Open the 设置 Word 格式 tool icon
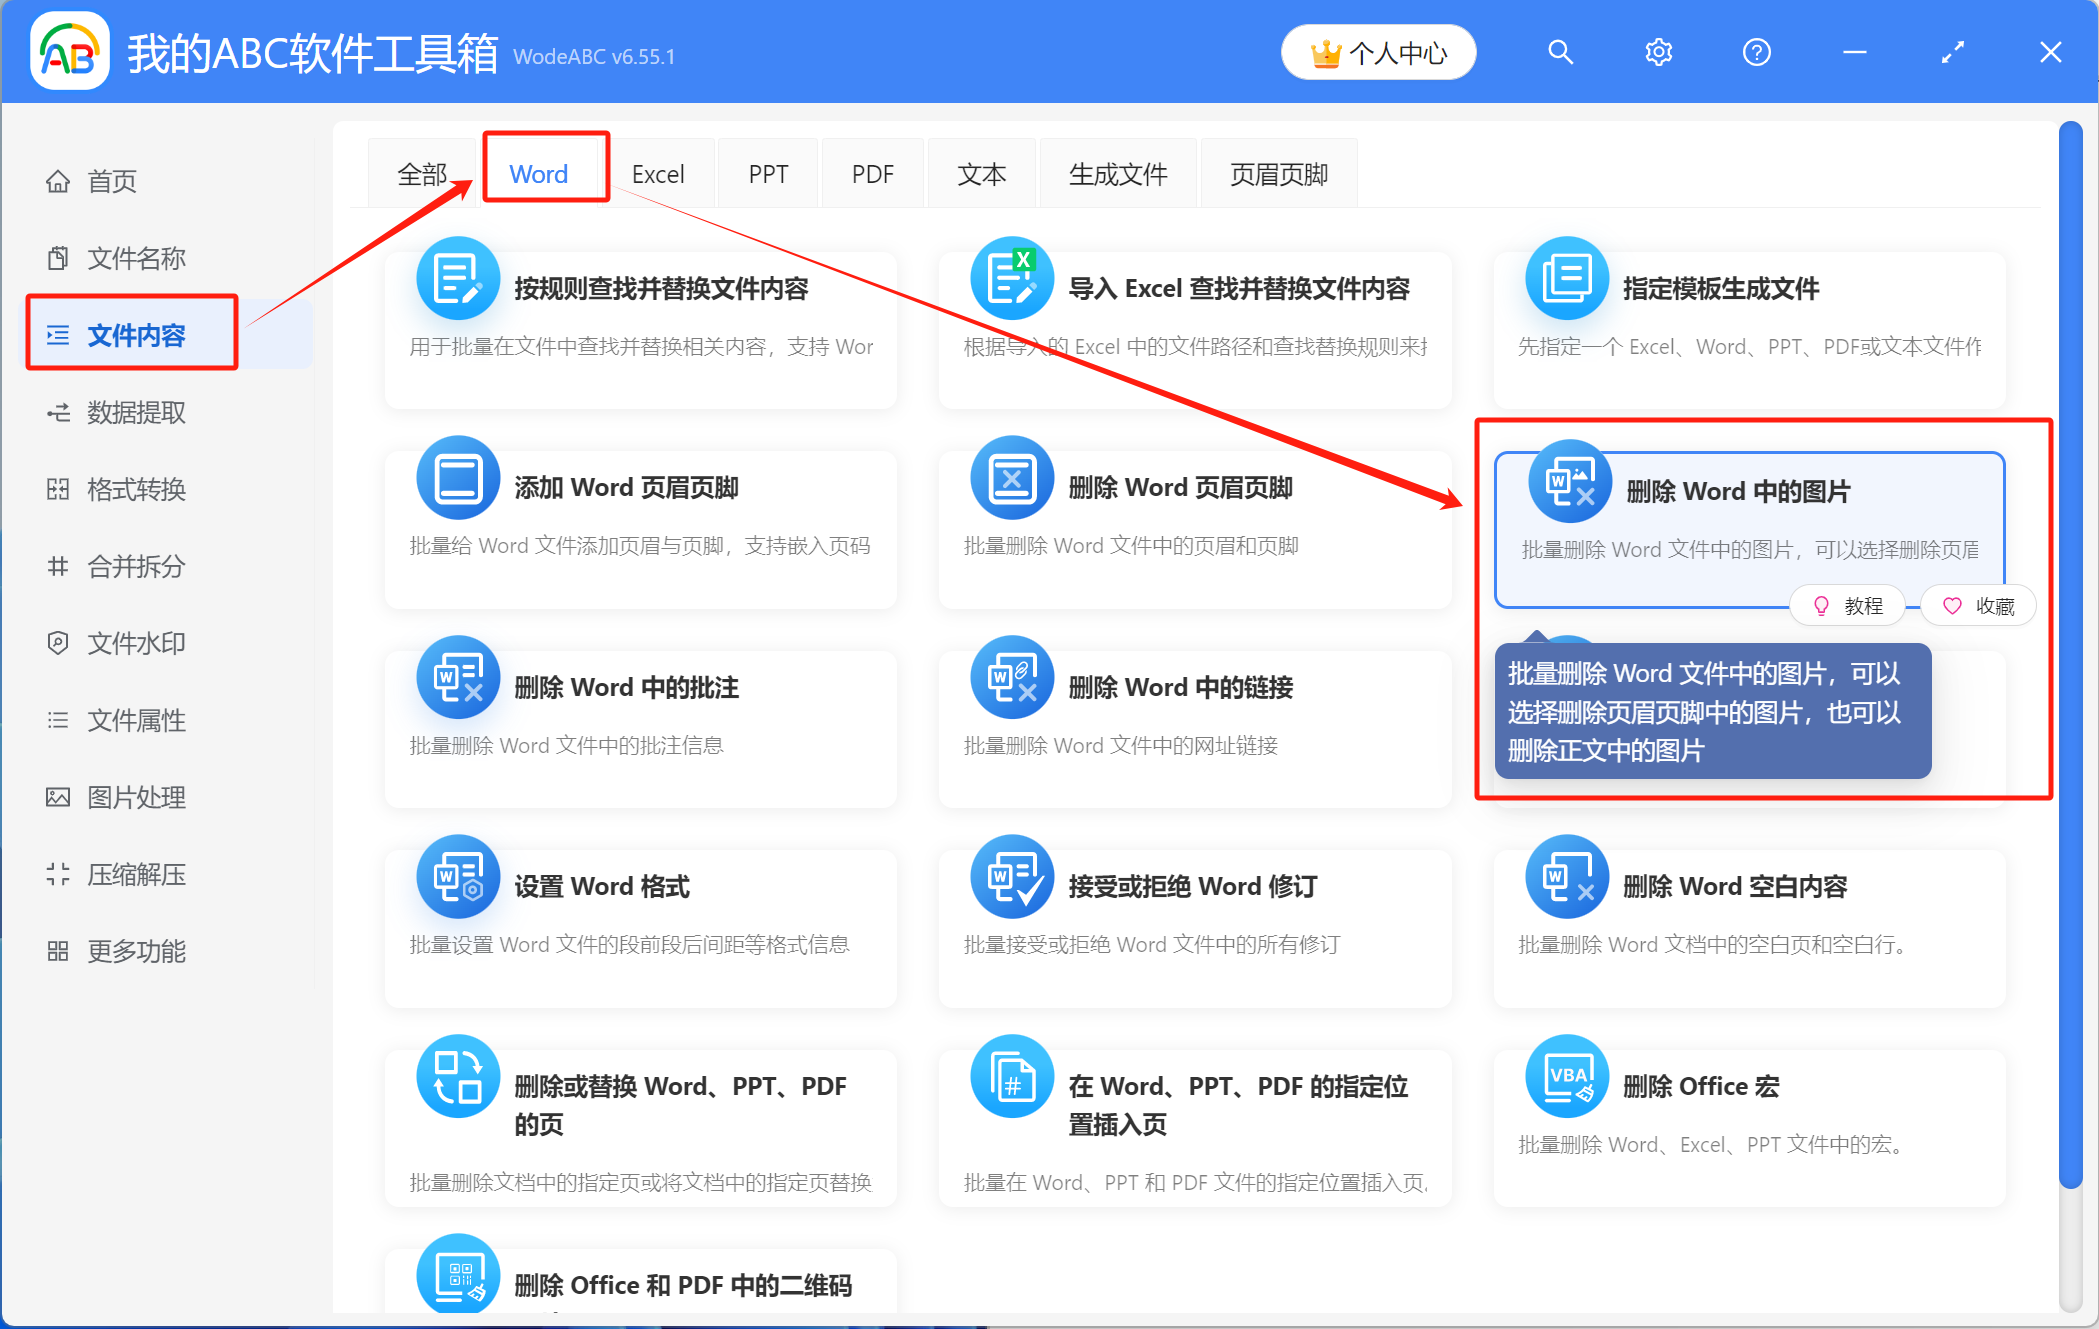This screenshot has width=2099, height=1329. coord(457,878)
